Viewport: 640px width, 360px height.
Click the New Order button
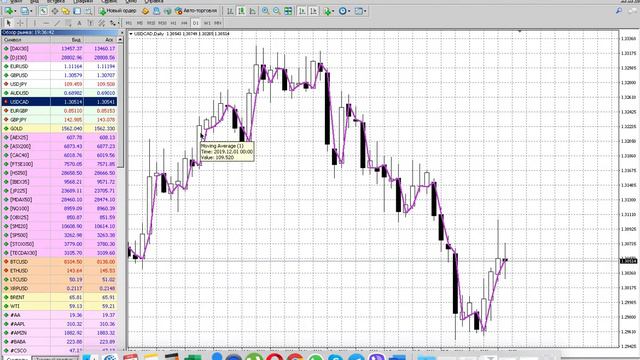[x=118, y=11]
